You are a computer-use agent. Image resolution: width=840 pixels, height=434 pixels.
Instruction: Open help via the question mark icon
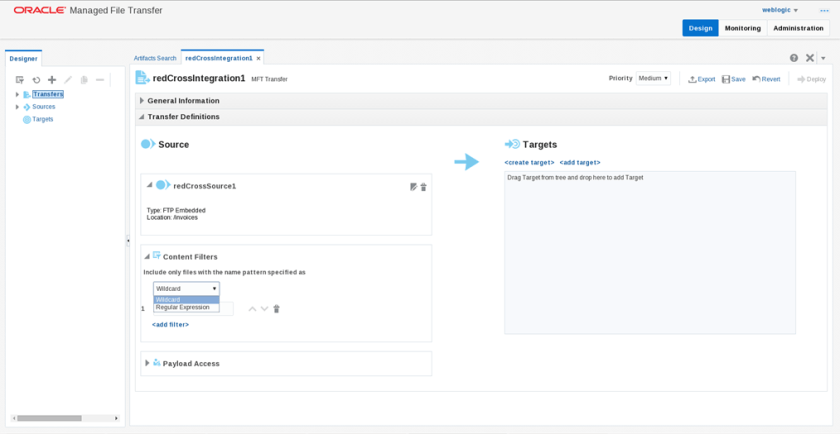(x=794, y=58)
